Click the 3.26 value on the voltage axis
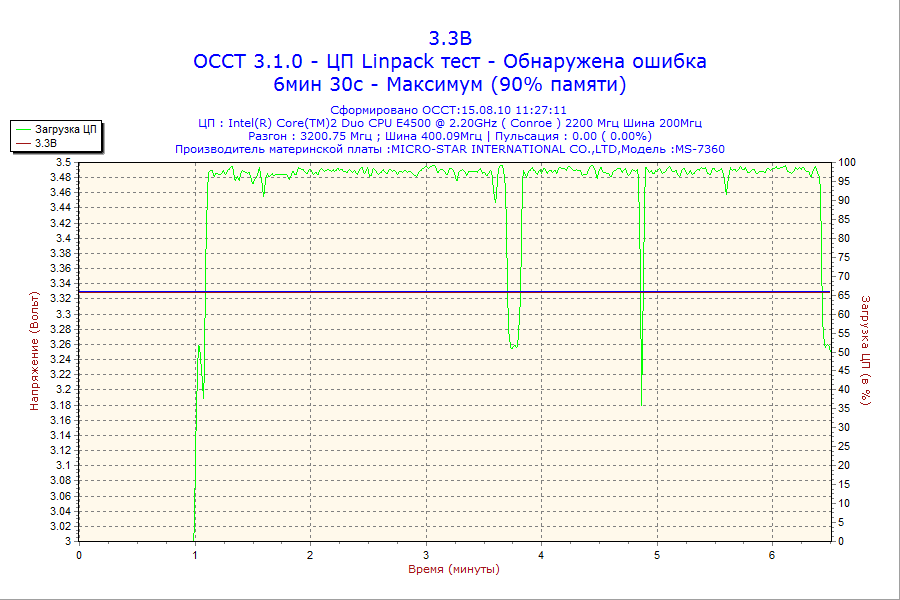 point(61,344)
